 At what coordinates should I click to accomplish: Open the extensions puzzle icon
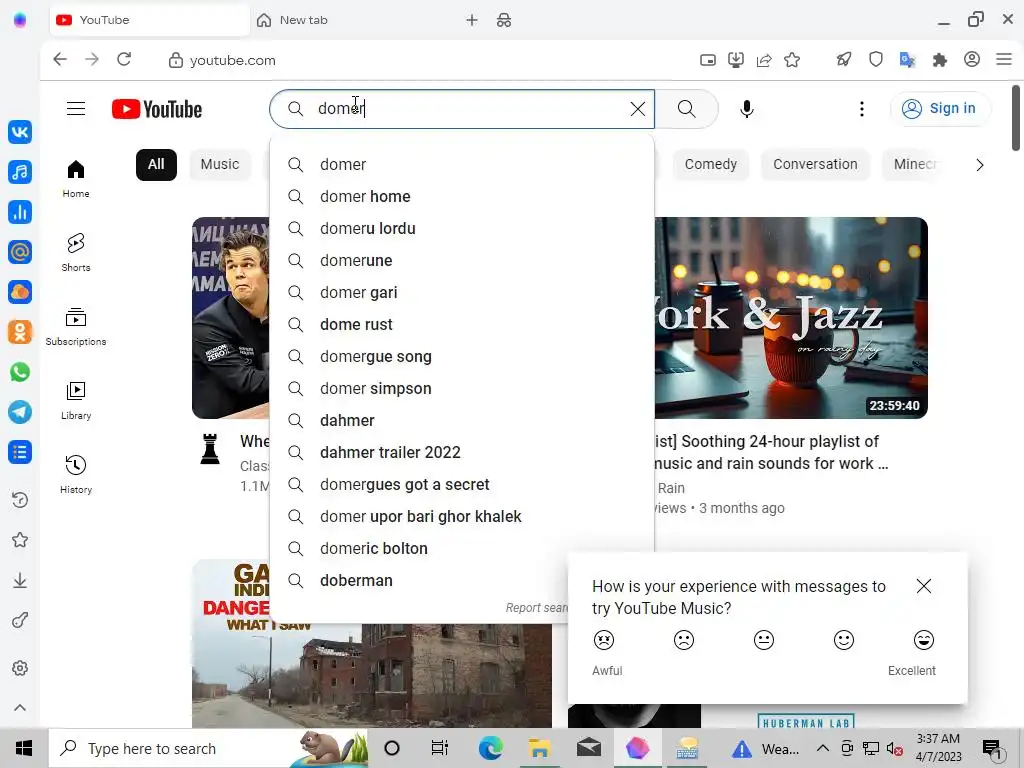pos(940,60)
